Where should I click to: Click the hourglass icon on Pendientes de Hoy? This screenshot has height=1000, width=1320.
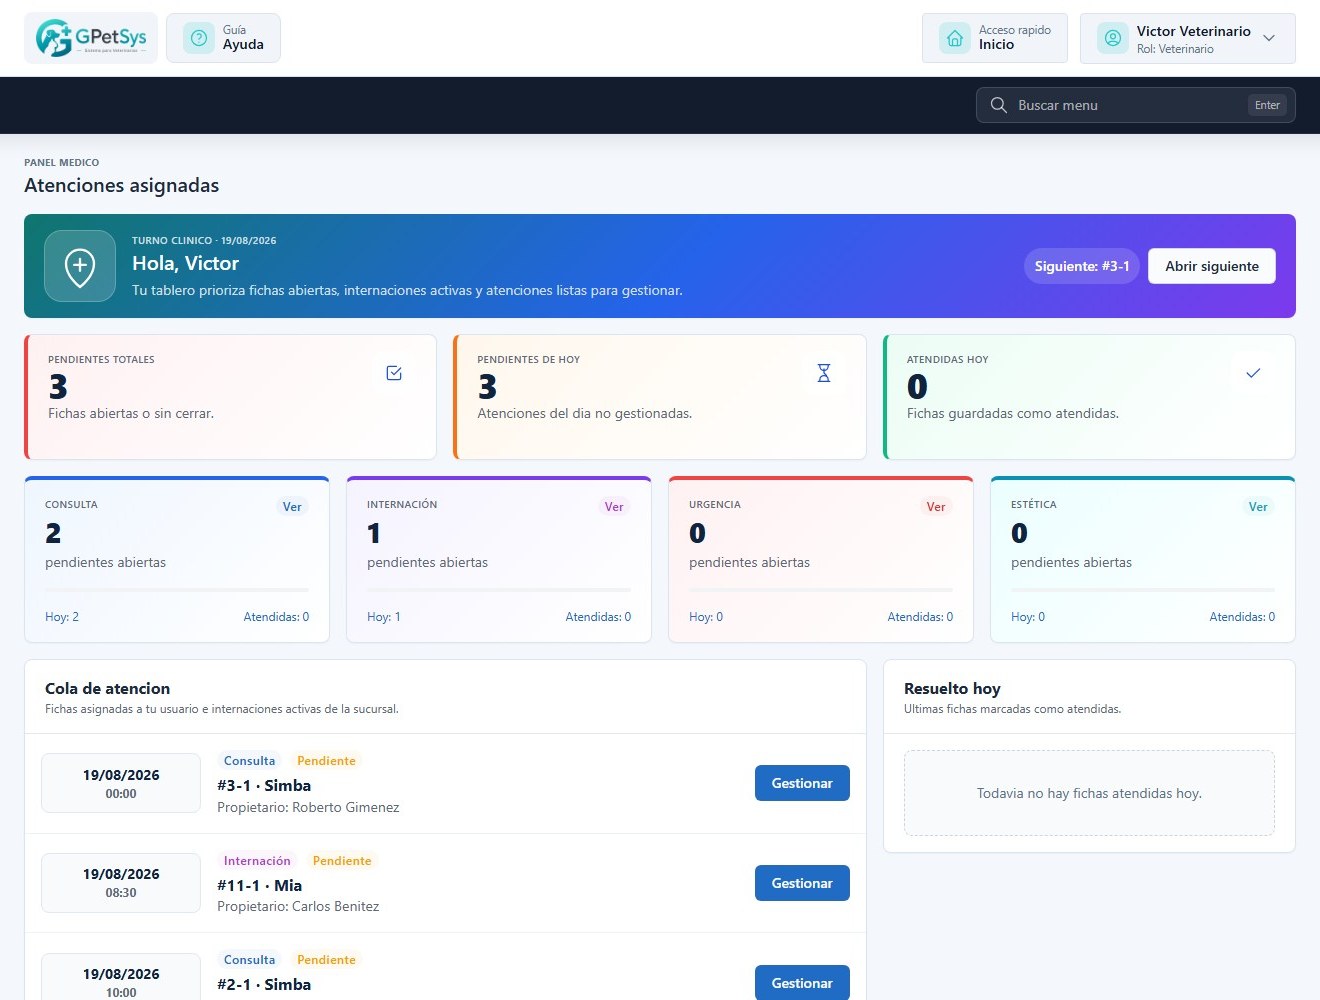(824, 373)
